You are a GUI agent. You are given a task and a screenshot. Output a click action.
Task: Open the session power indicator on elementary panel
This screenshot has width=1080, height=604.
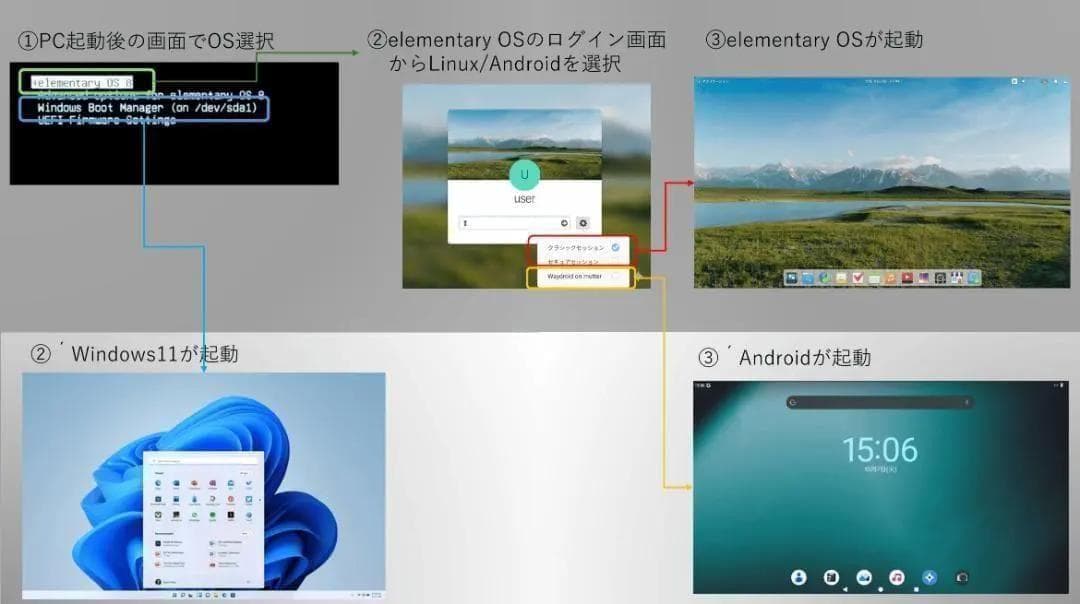point(1066,81)
